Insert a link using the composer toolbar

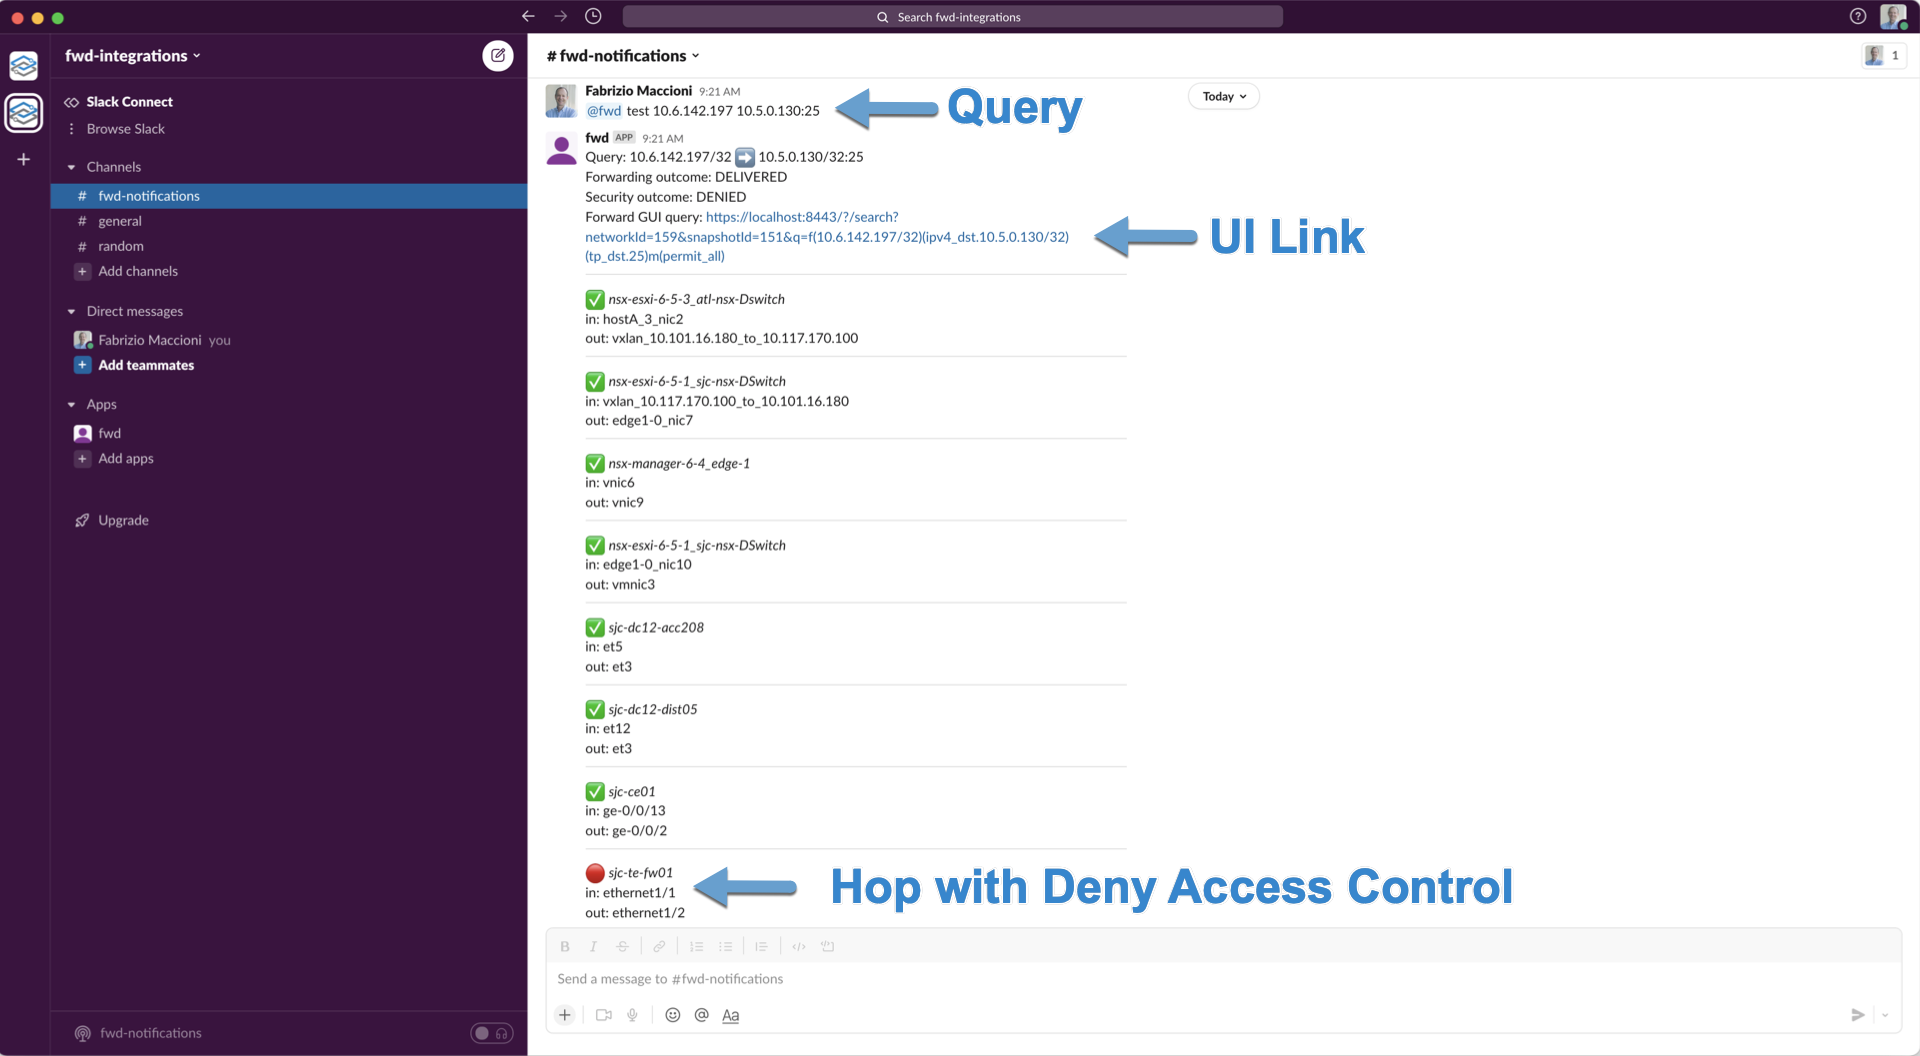(659, 946)
